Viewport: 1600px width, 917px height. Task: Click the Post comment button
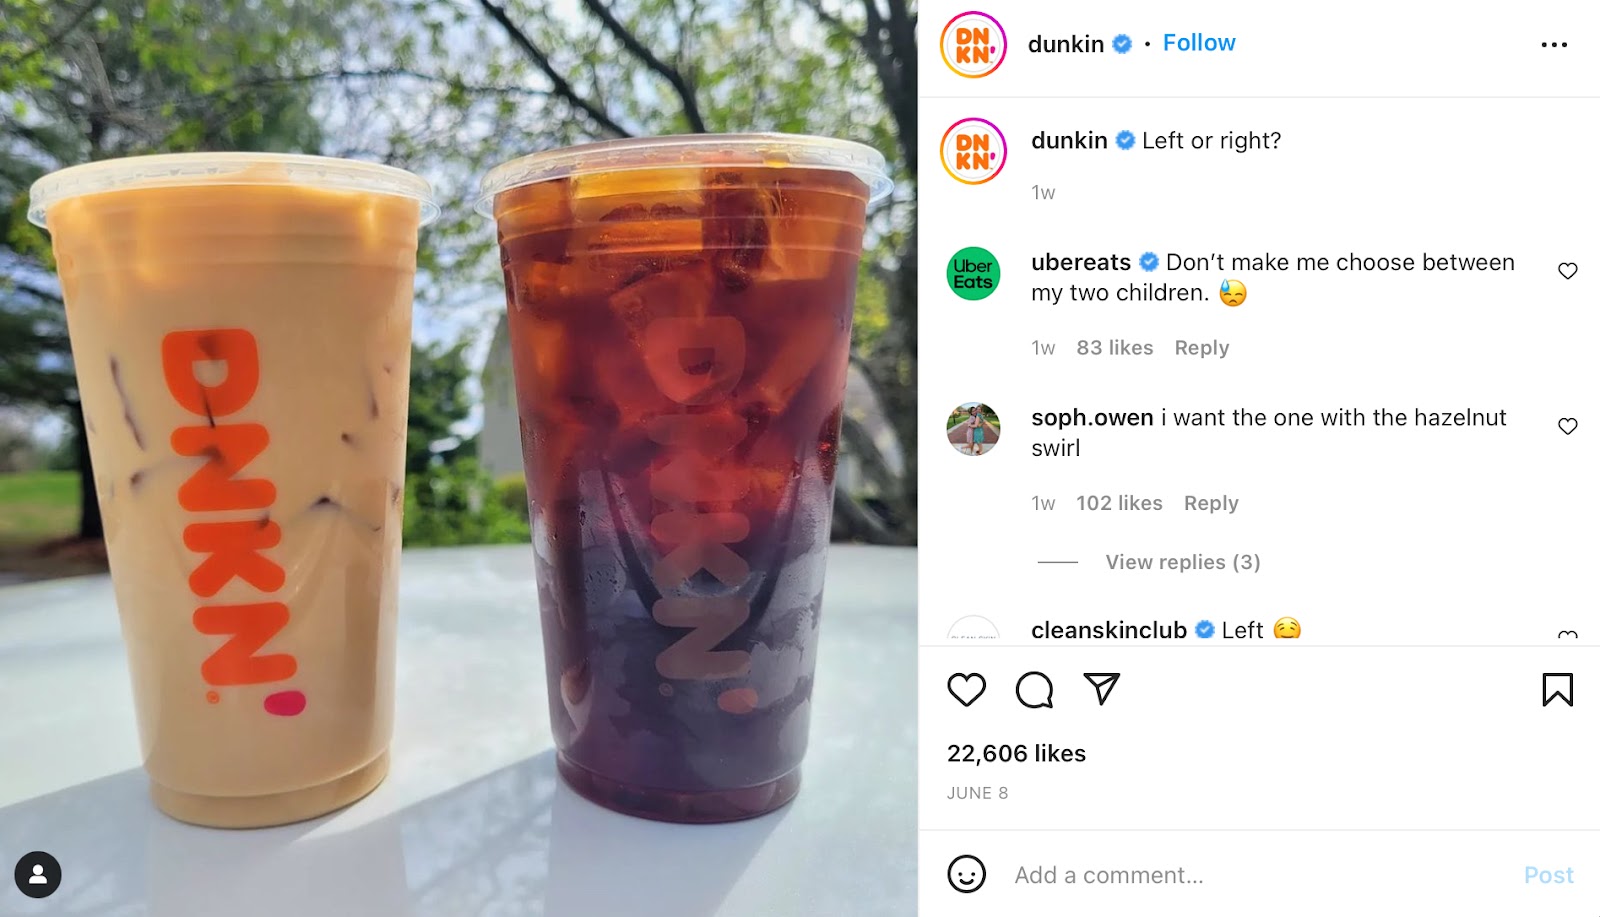1548,875
